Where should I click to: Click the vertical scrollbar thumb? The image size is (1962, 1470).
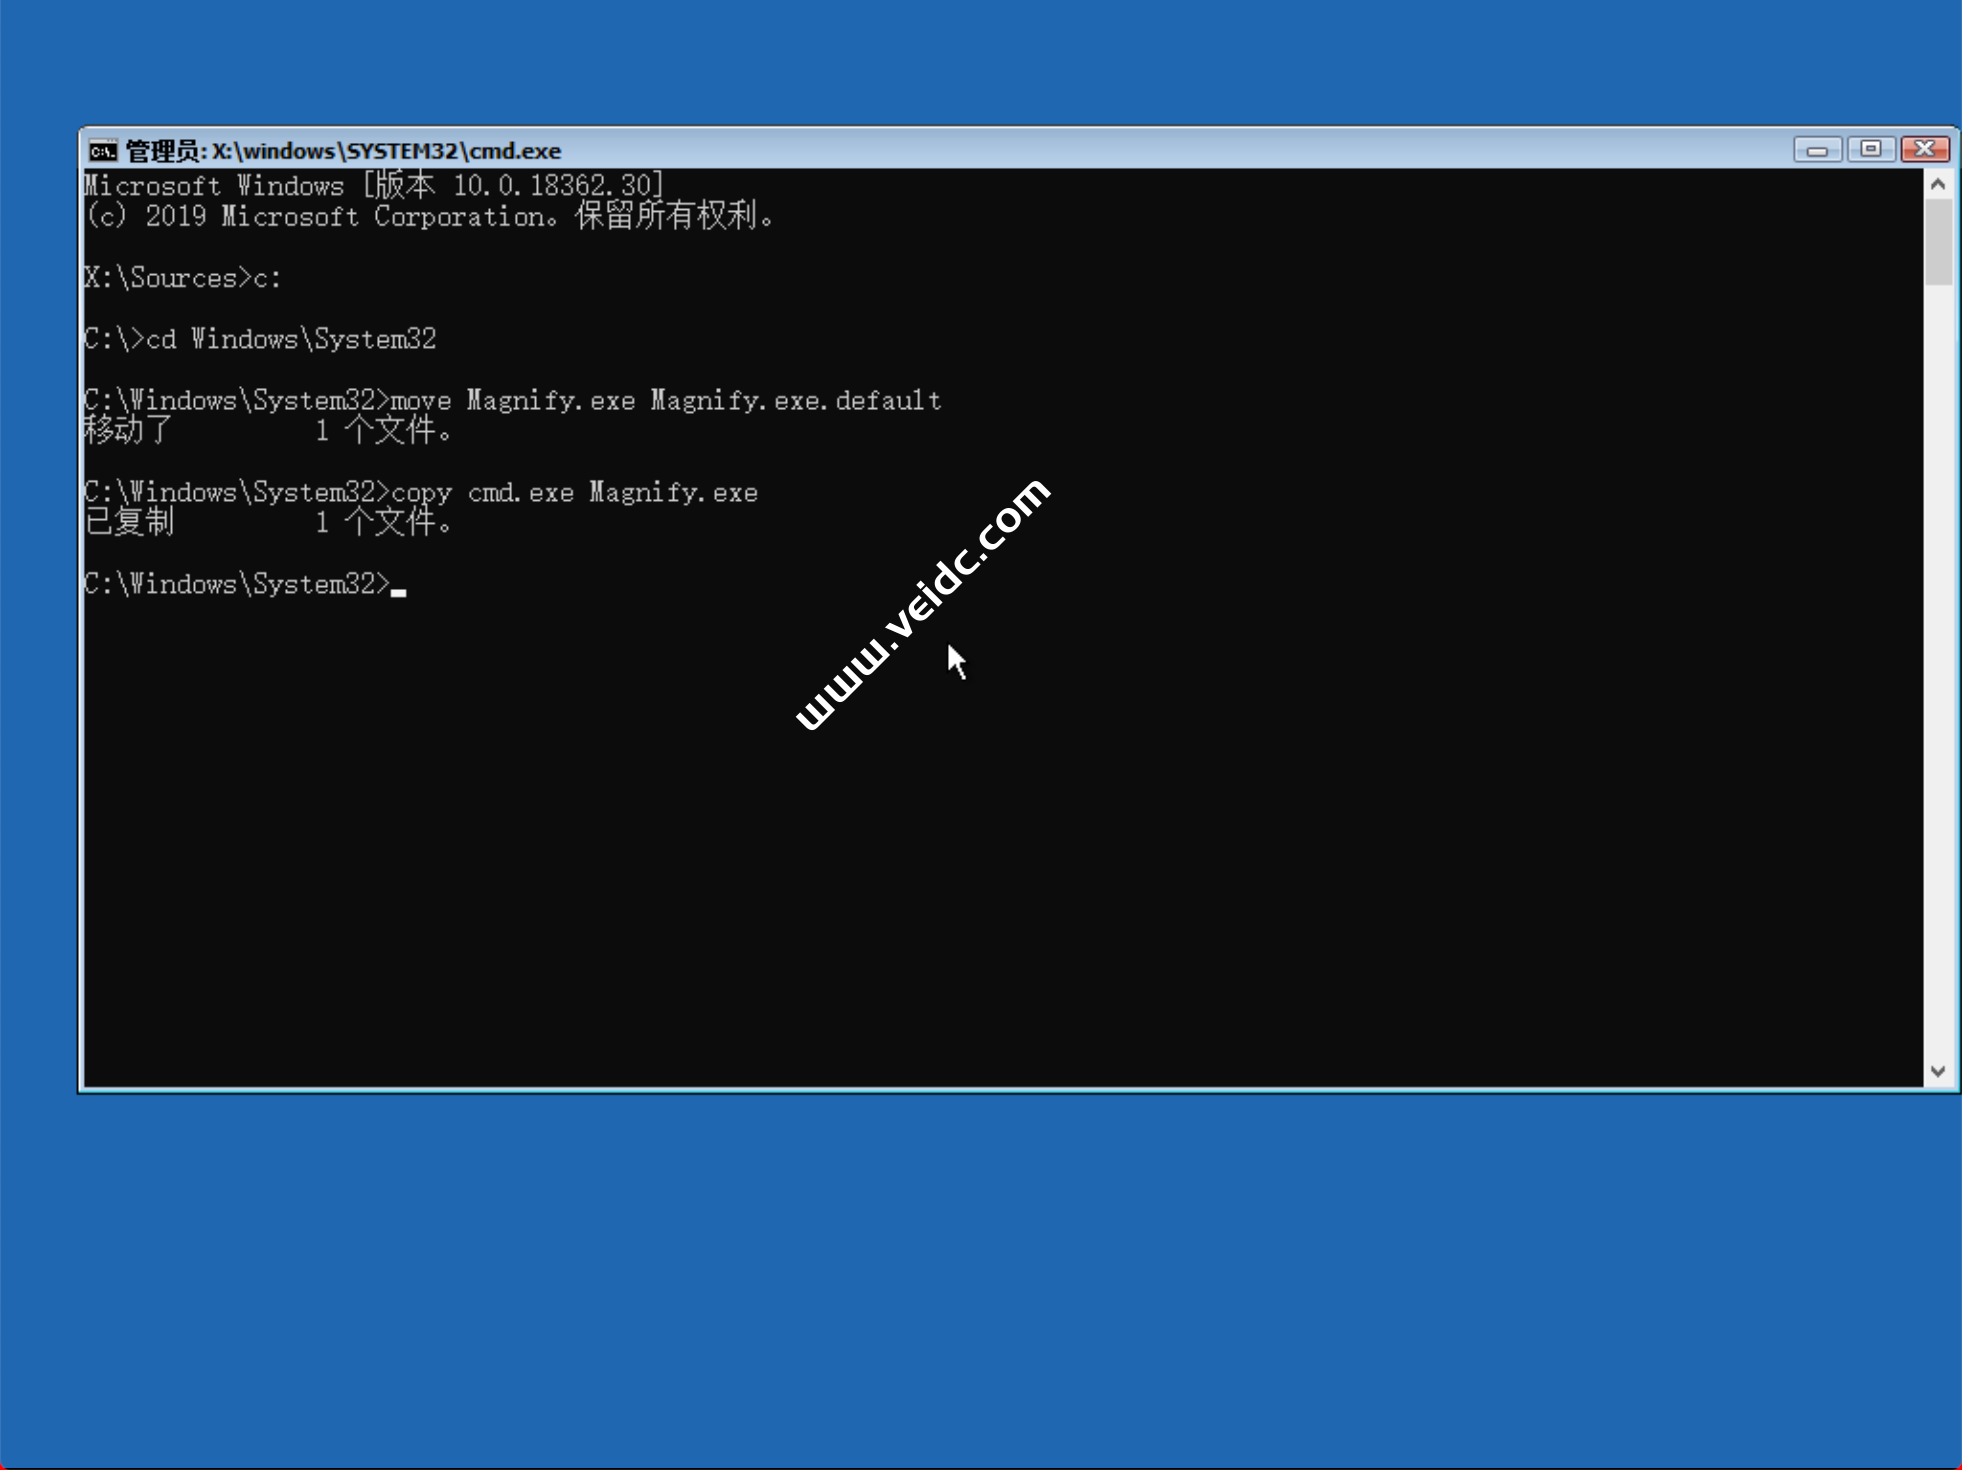click(1938, 240)
